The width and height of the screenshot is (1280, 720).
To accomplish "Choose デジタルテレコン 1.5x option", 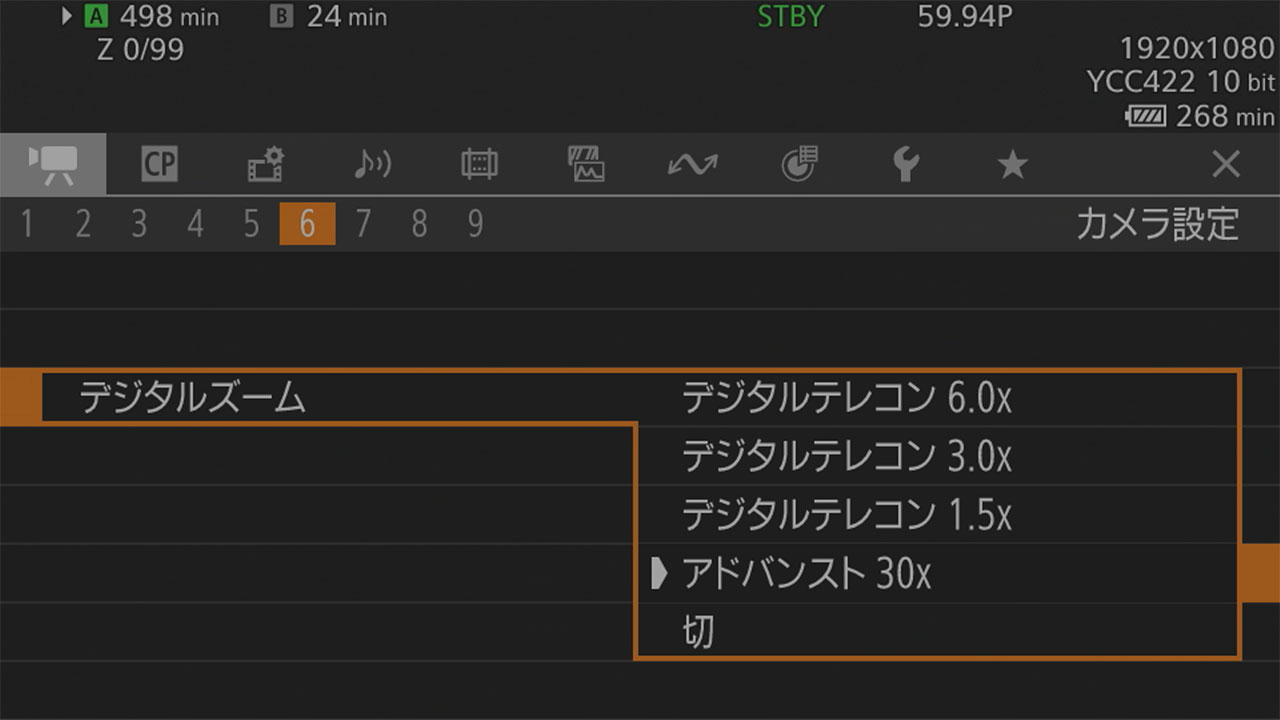I will 846,515.
